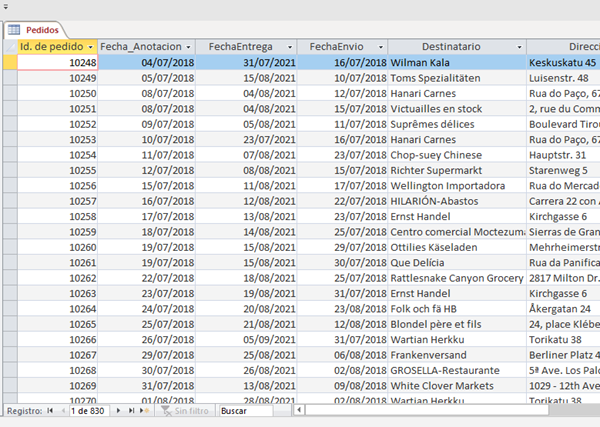Go to the next record
This screenshot has width=600, height=427.
coord(117,411)
